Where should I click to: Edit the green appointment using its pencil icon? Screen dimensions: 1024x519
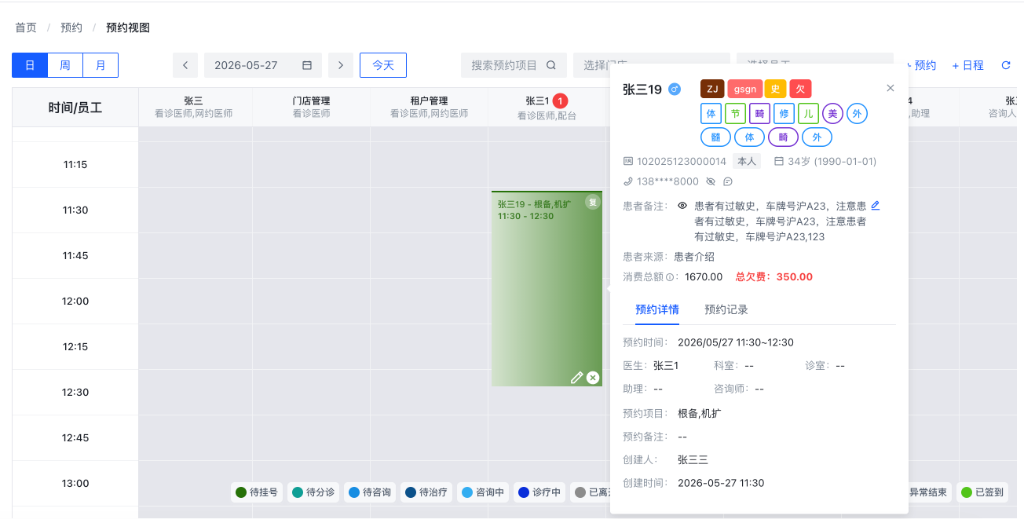(577, 377)
